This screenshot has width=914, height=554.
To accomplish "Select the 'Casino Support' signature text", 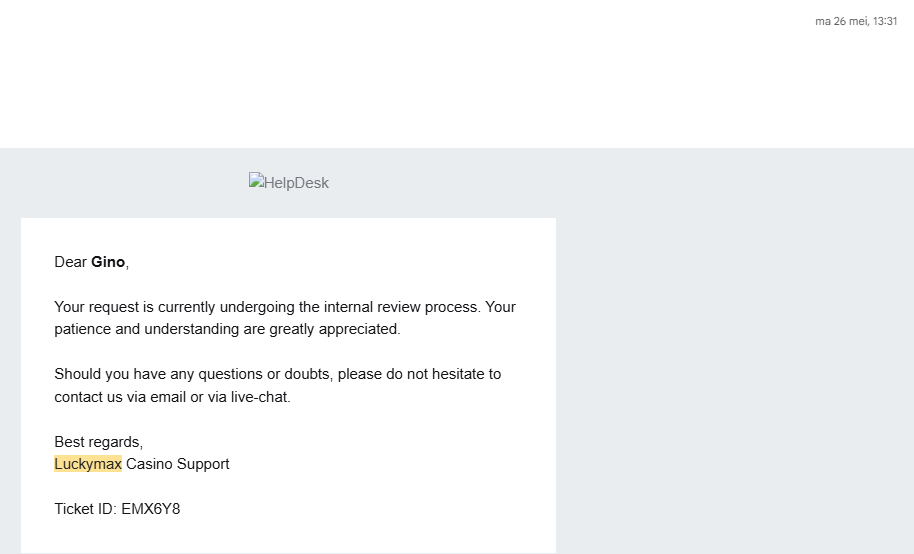I will point(178,464).
